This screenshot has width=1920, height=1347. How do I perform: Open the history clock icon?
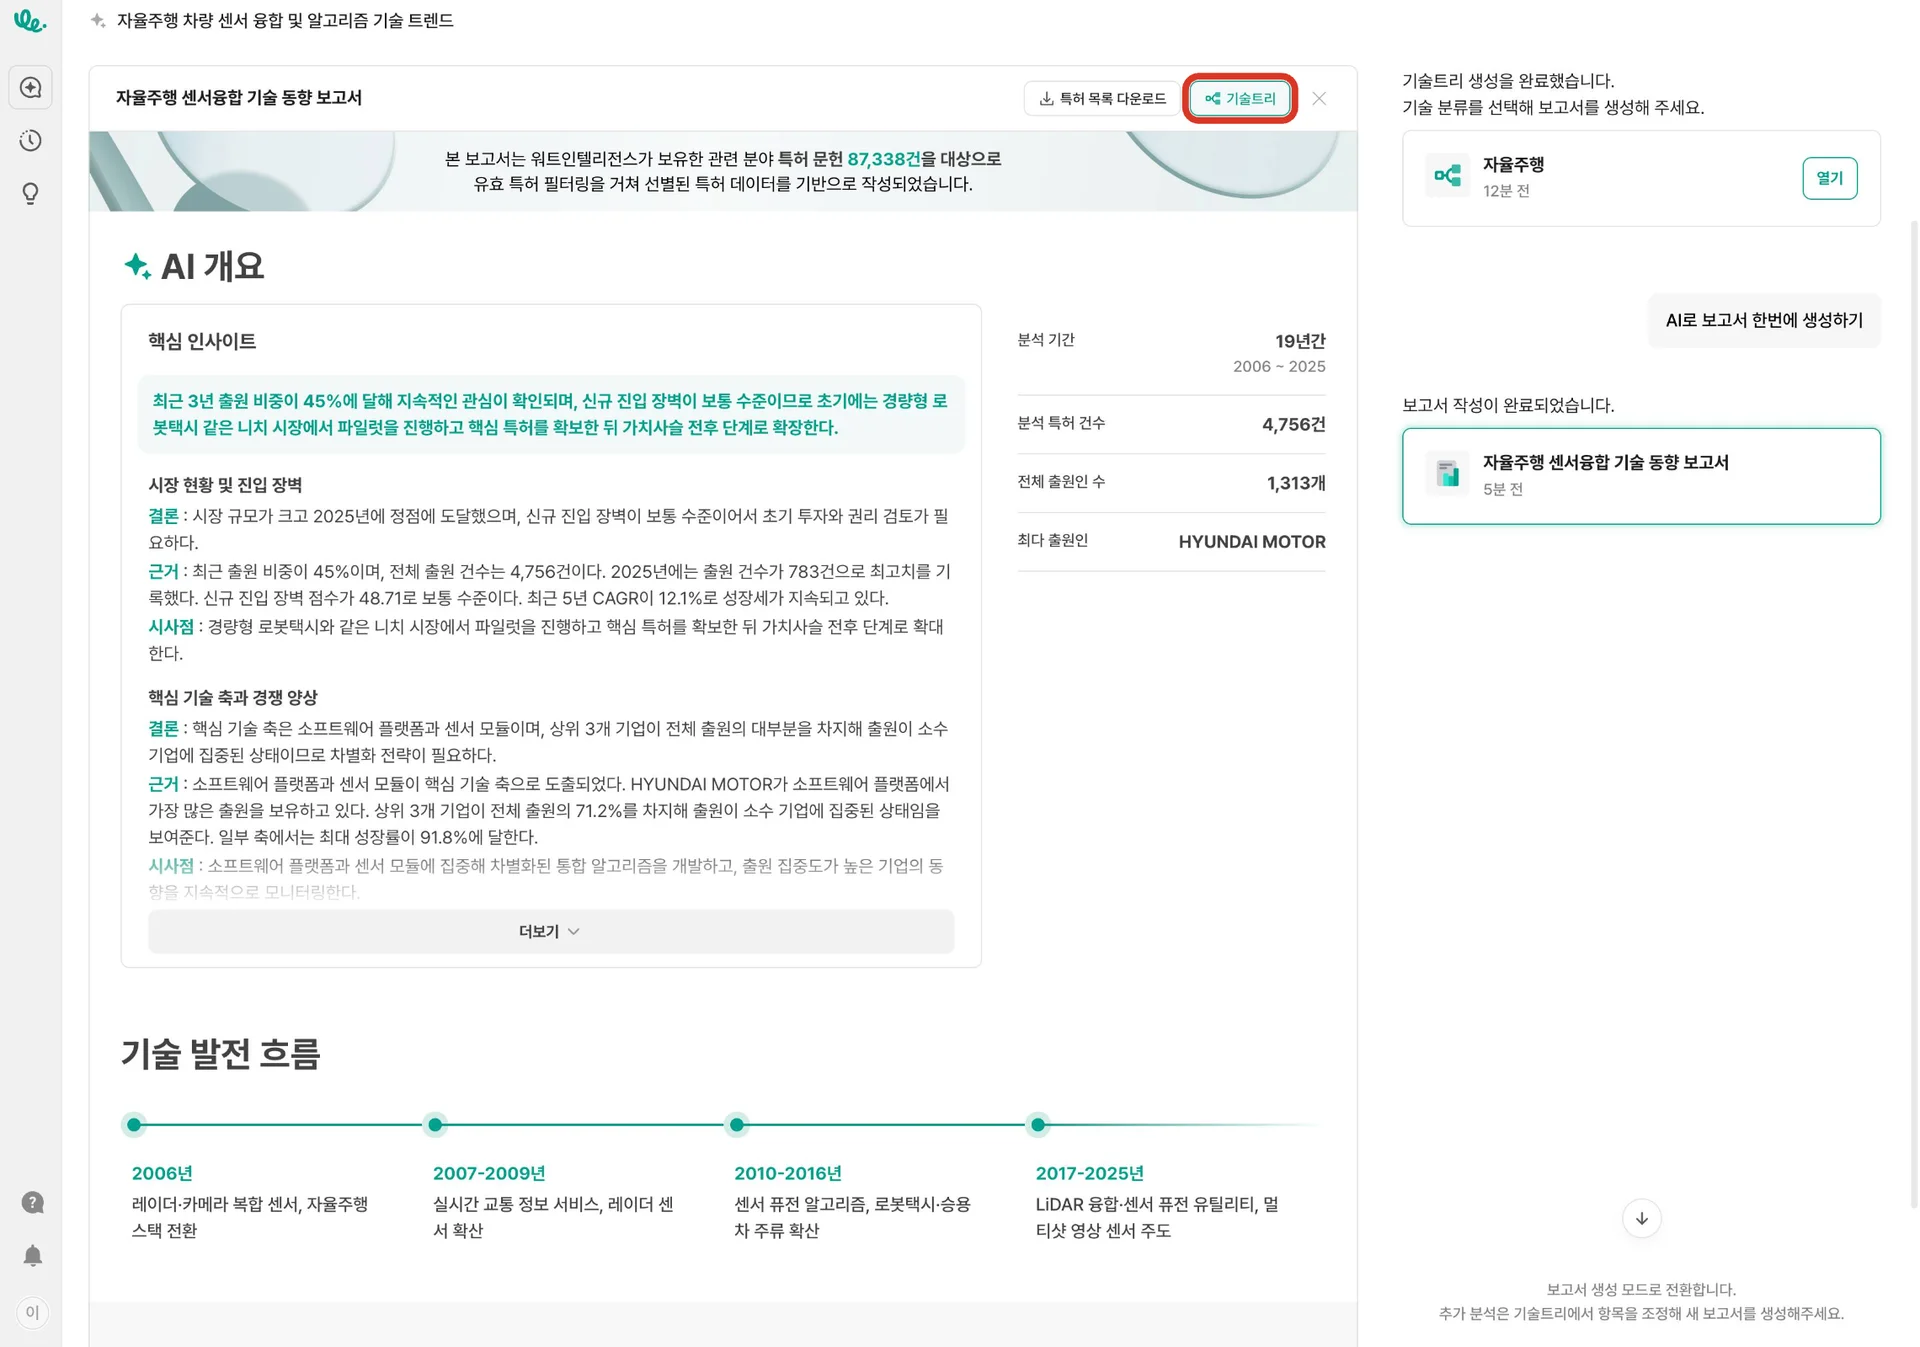[x=31, y=141]
